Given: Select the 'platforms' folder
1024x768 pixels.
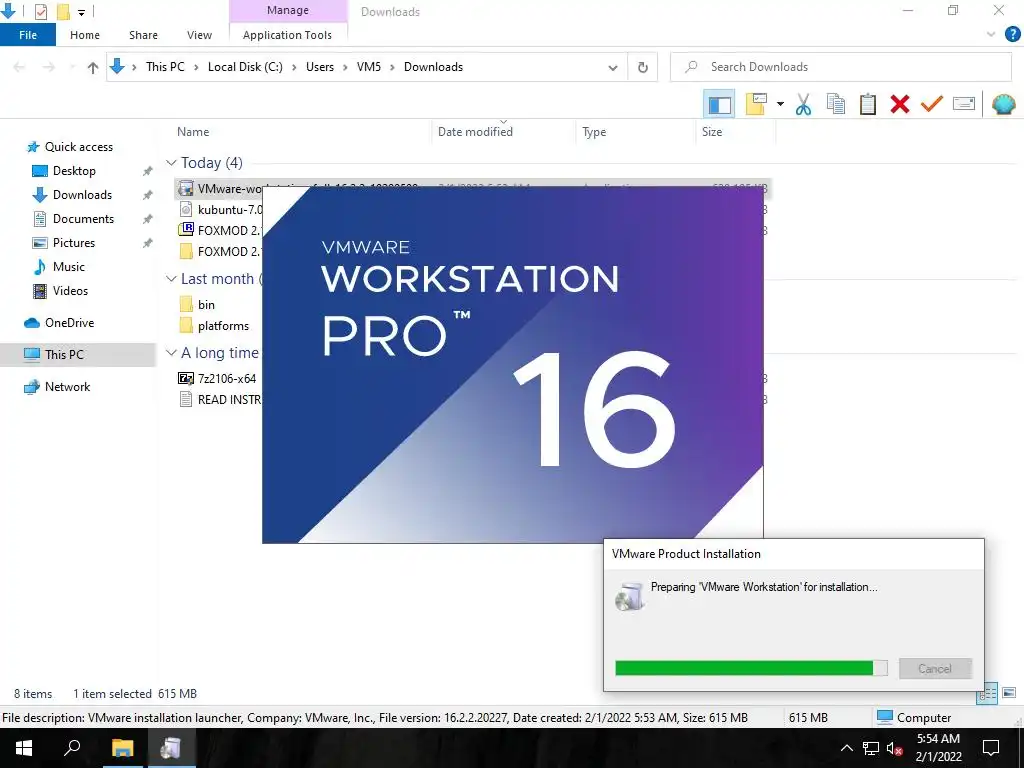Looking at the screenshot, I should [214, 326].
